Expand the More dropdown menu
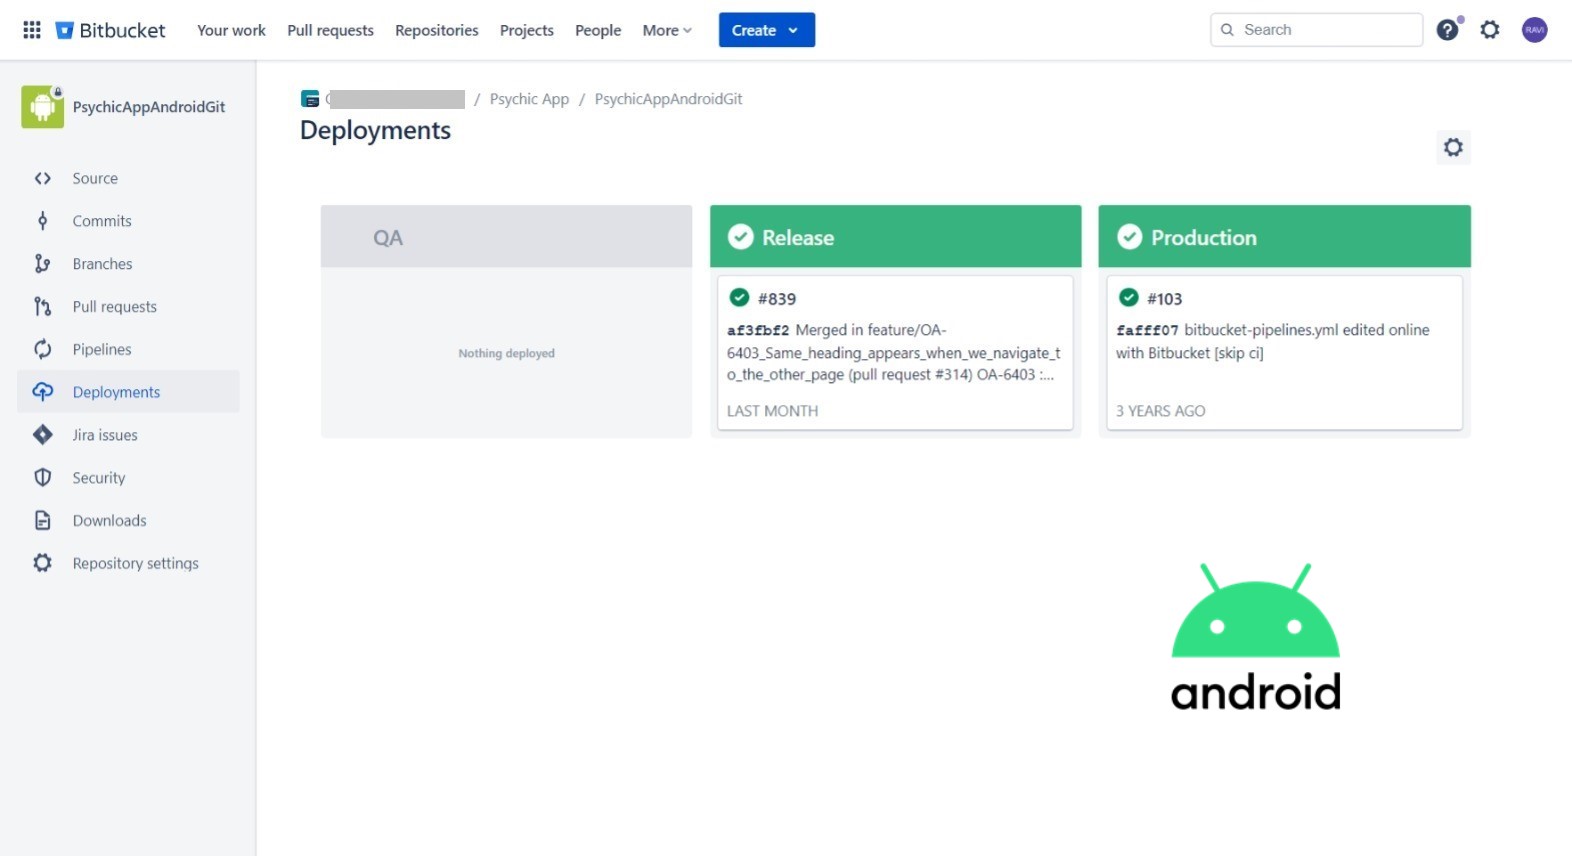 click(x=666, y=30)
